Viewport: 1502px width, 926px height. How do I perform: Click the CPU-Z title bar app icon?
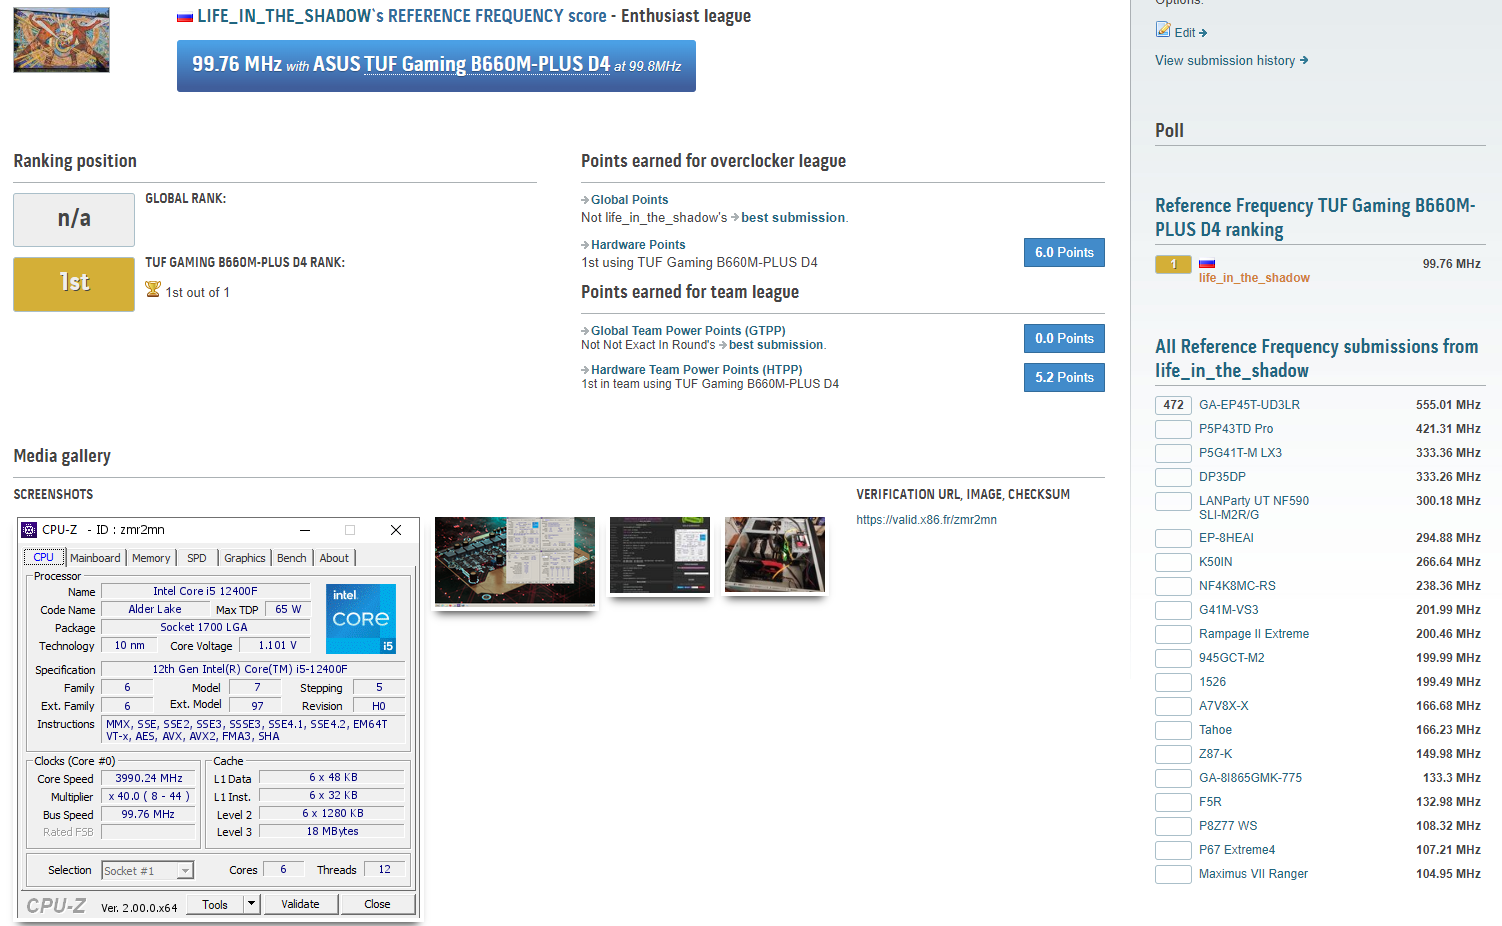coord(29,530)
